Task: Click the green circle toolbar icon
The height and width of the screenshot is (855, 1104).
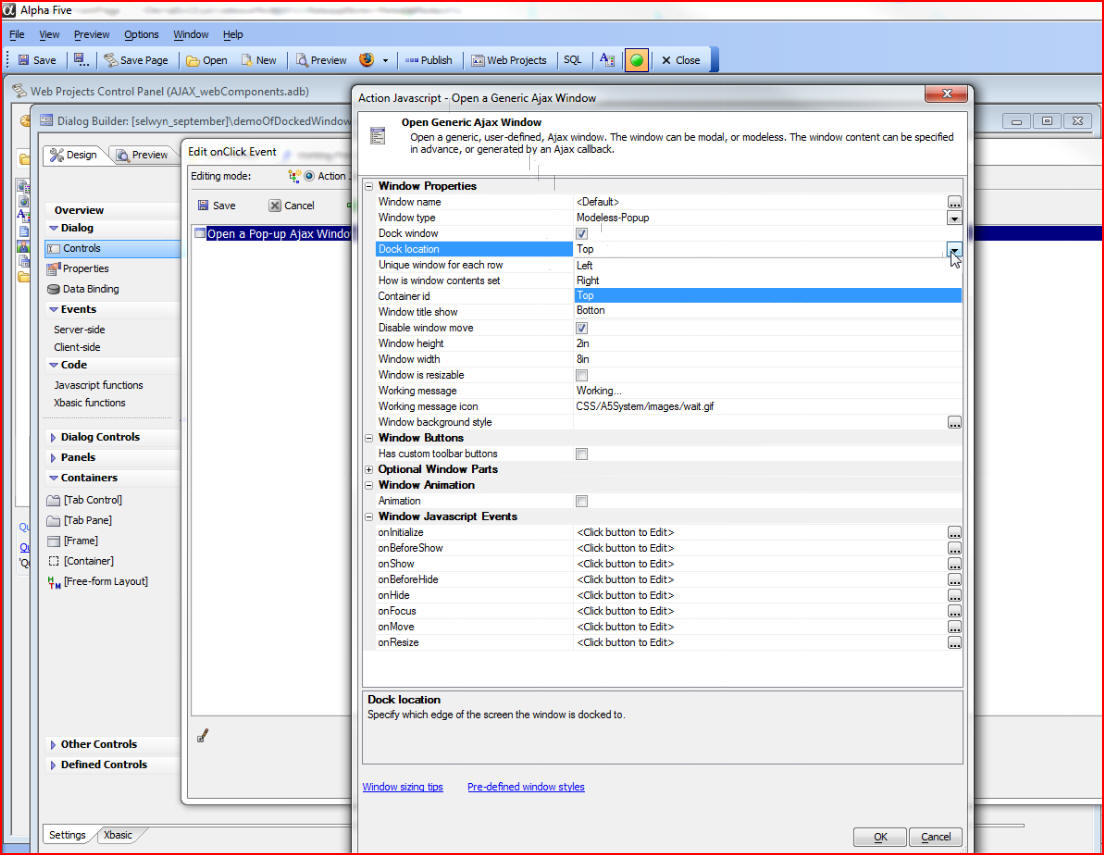Action: pos(636,60)
